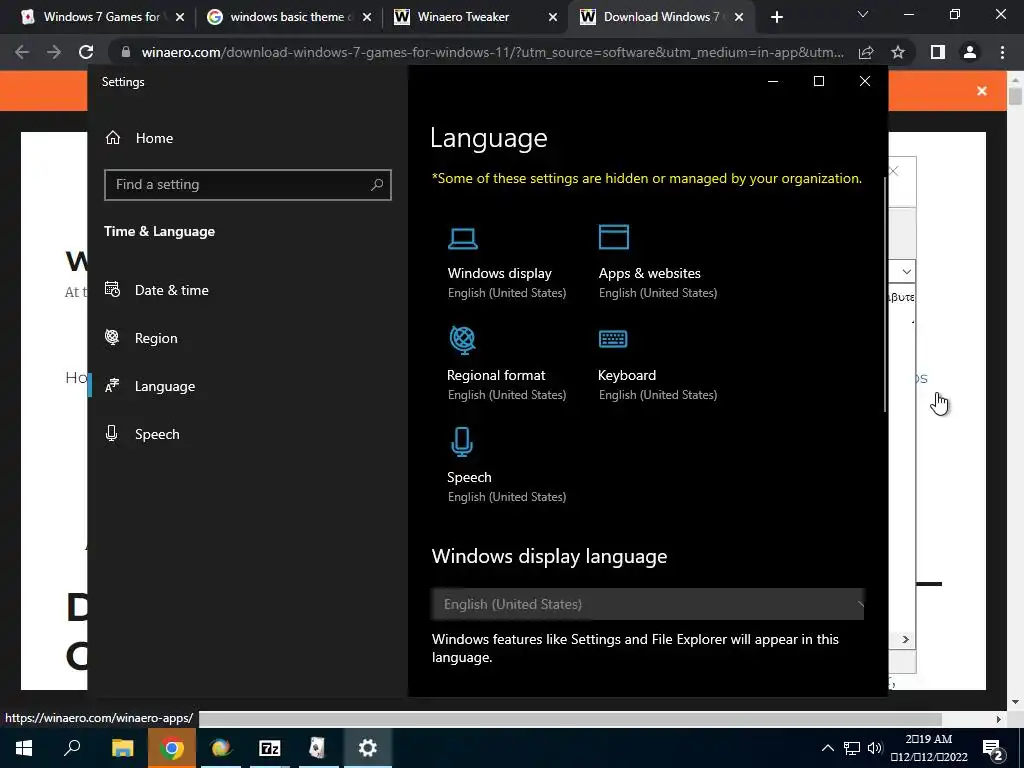Open Chrome three-dot menu
The image size is (1024, 768).
tap(1002, 52)
